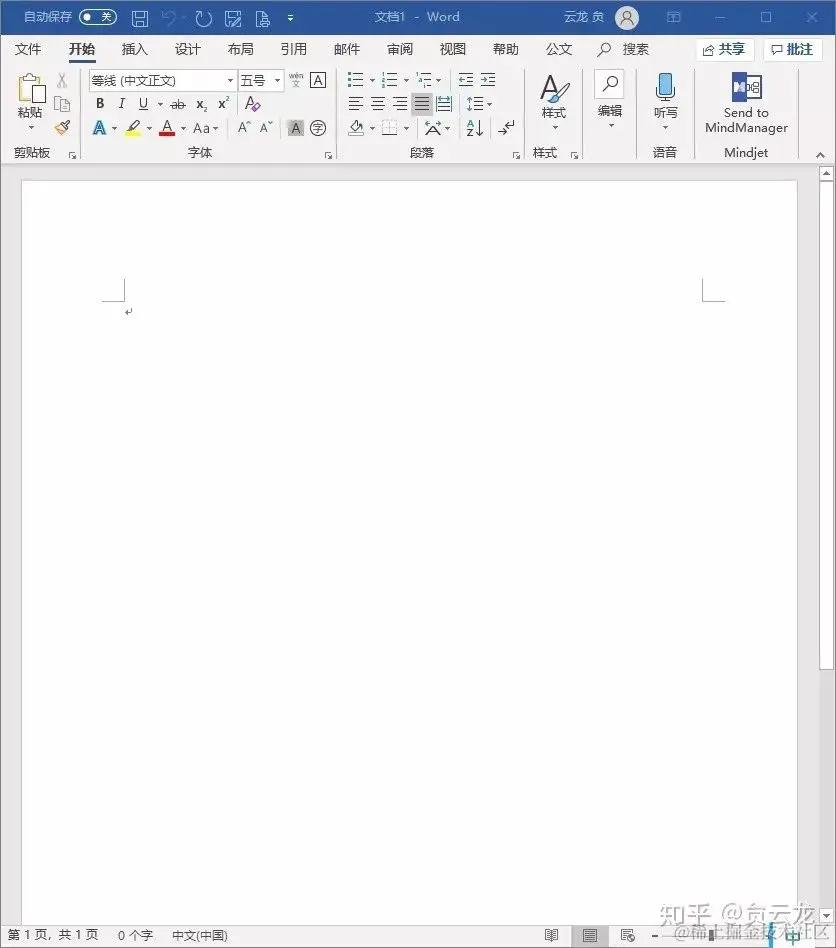Click the Redo arrow icon
This screenshot has width=836, height=948.
point(203,18)
